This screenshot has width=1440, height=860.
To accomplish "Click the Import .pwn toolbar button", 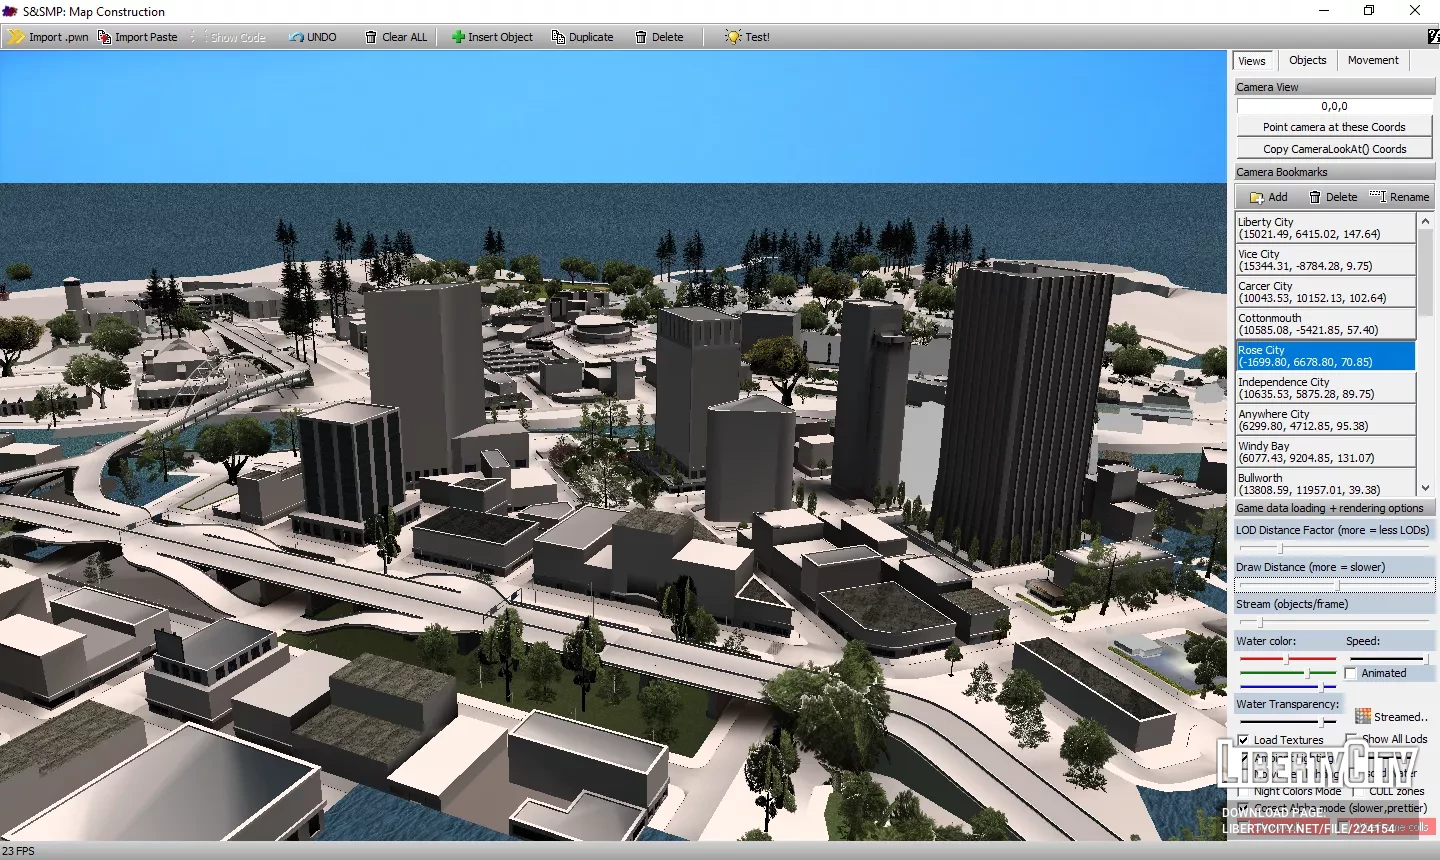I will pyautogui.click(x=48, y=37).
